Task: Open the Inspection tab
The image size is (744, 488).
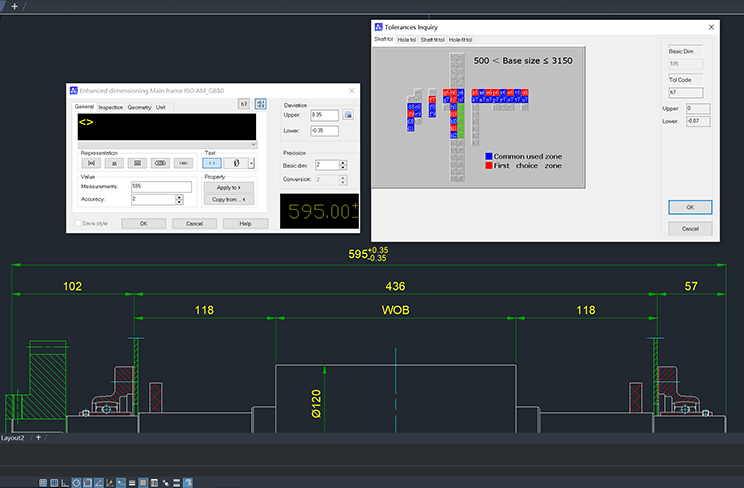Action: (110, 107)
